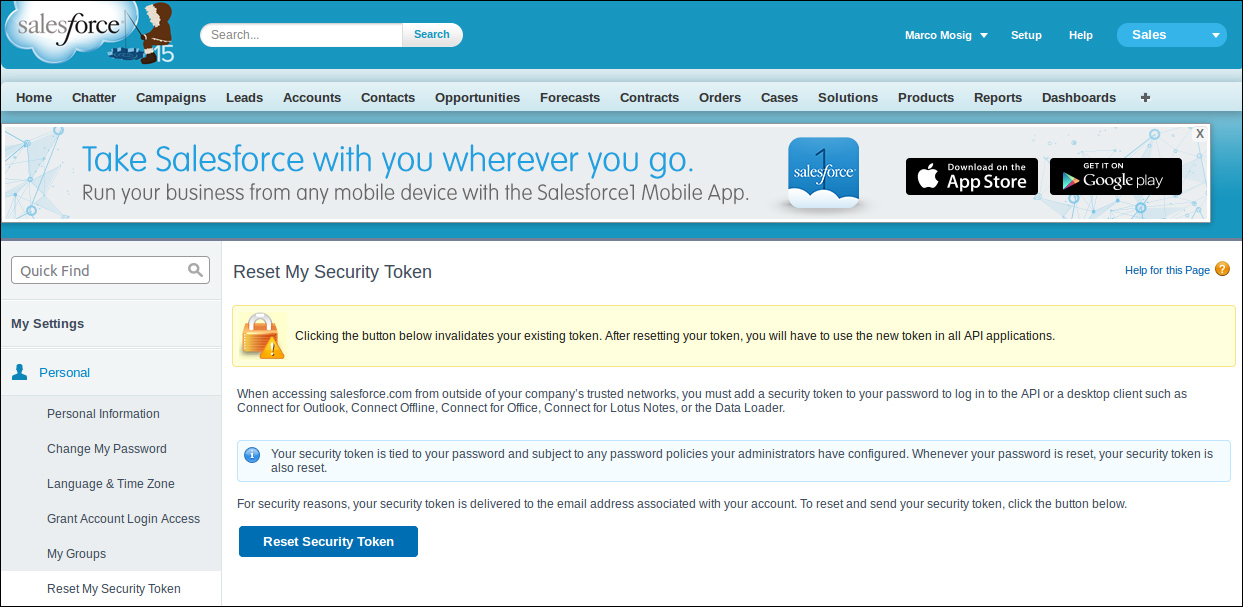The image size is (1243, 607).
Task: Open the help question mark icon
Action: coord(1222,269)
